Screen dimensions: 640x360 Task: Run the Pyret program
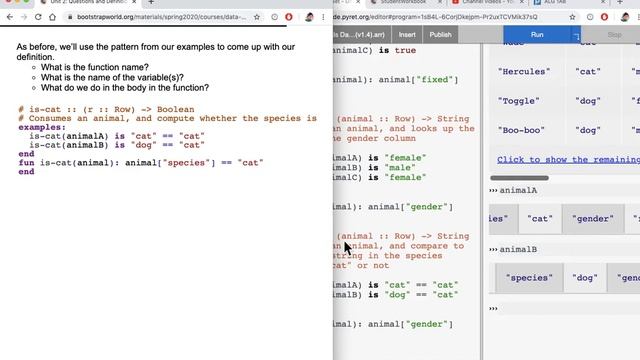[x=537, y=35]
